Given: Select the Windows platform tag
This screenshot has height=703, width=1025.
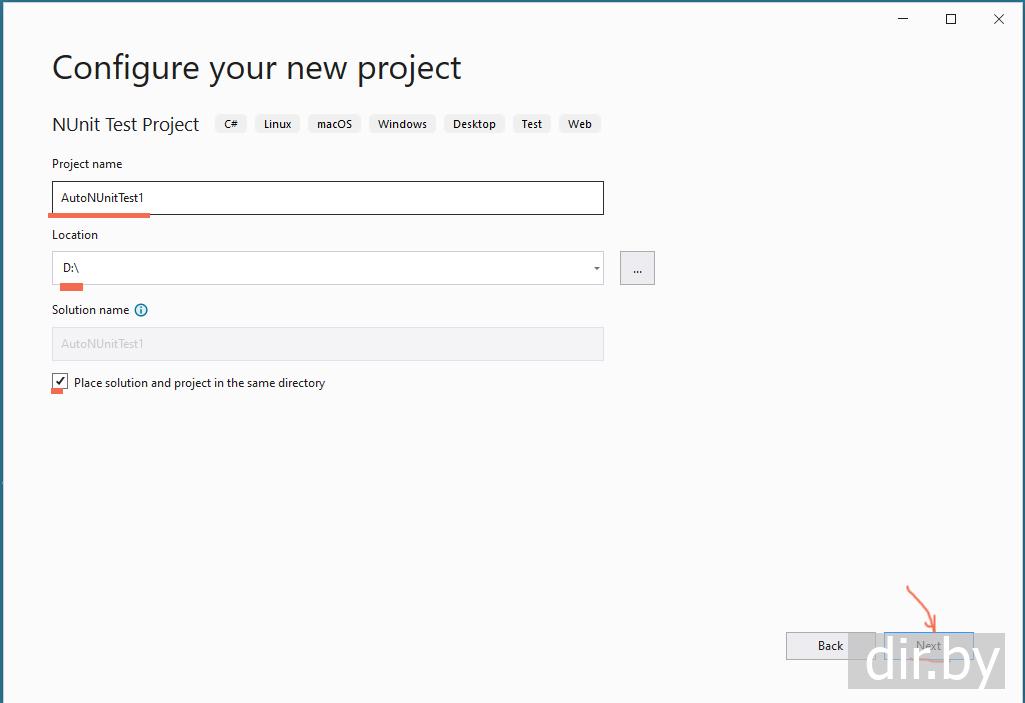Looking at the screenshot, I should tap(402, 124).
